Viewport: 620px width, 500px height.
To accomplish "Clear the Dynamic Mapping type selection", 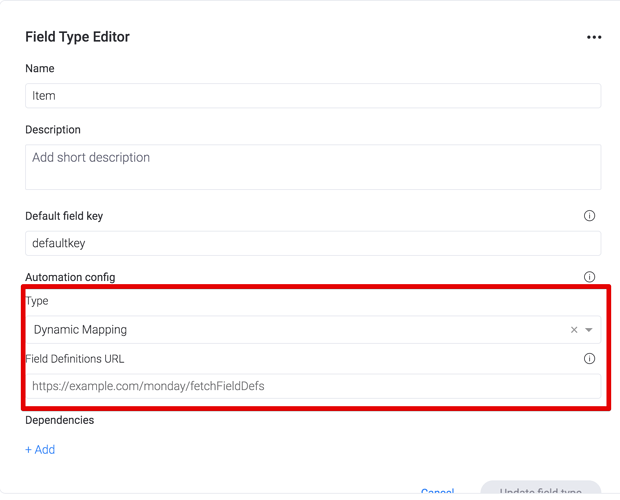I will [x=574, y=330].
